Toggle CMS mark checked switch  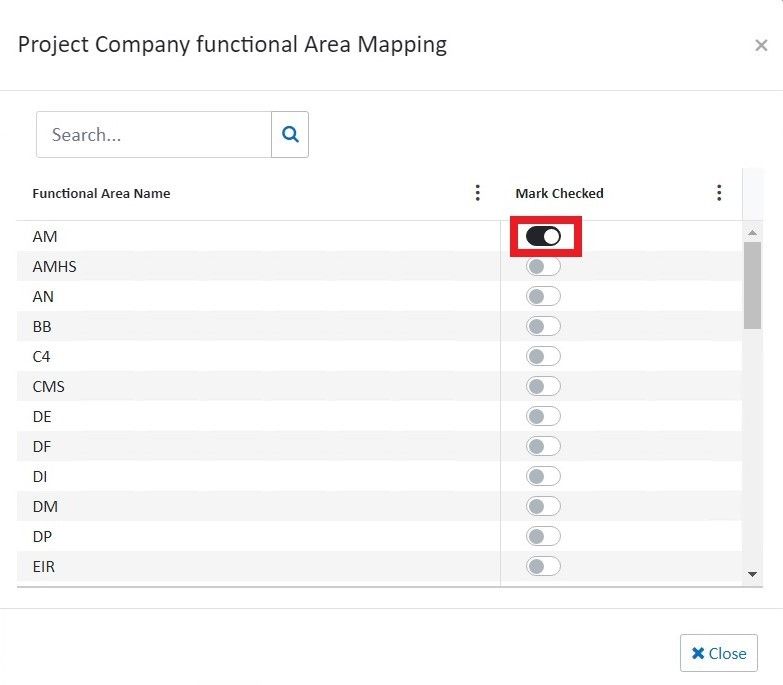click(x=544, y=387)
